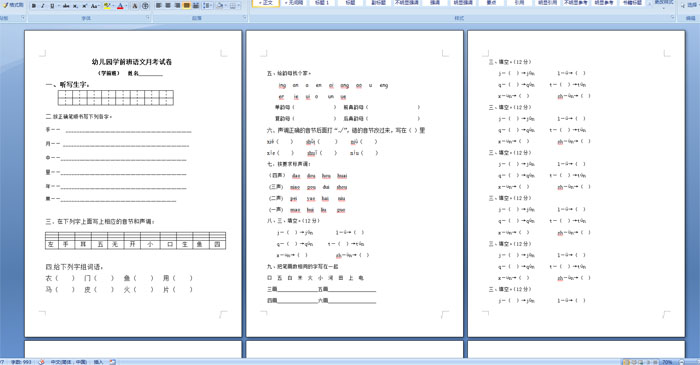Toggle bold formatting in the font group
The height and width of the screenshot is (365, 700).
click(x=34, y=6)
